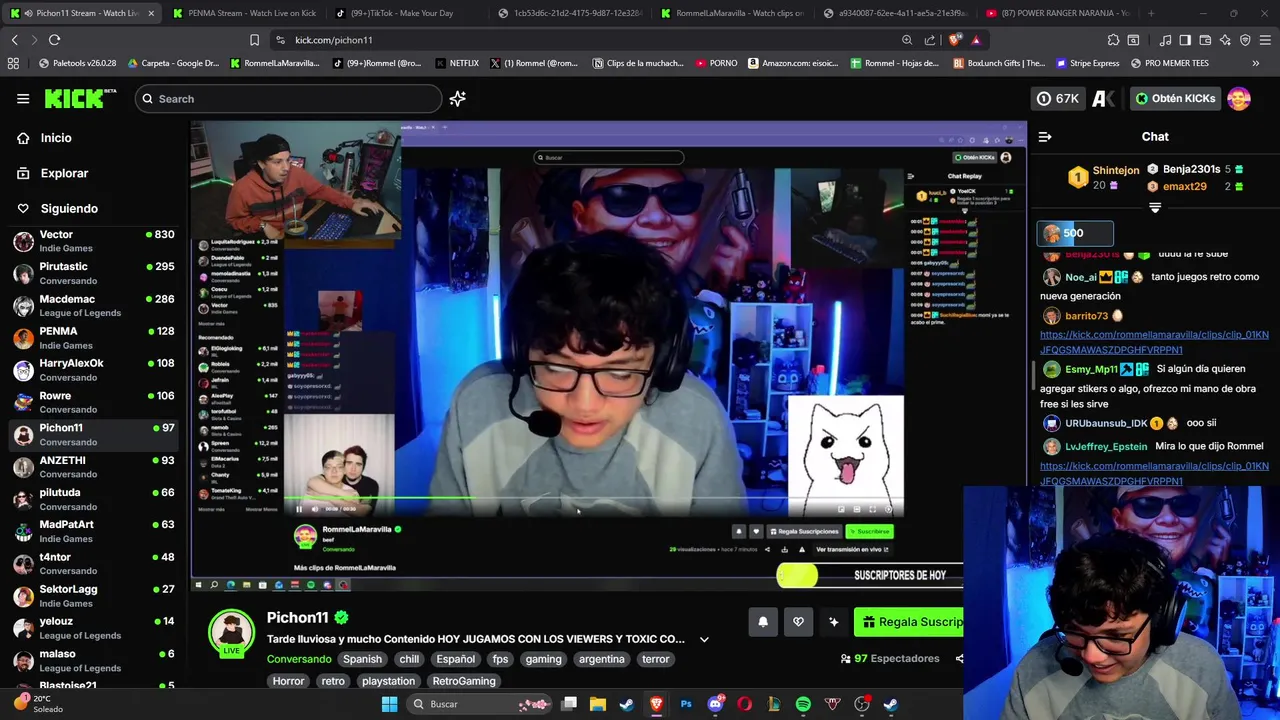Click the Conversando category link
This screenshot has width=1280, height=720.
pyautogui.click(x=299, y=659)
